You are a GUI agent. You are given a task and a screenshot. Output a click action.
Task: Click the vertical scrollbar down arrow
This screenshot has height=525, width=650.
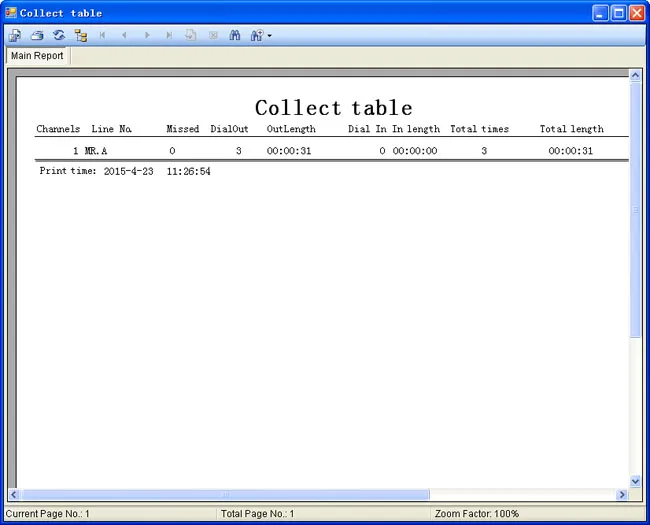635,481
